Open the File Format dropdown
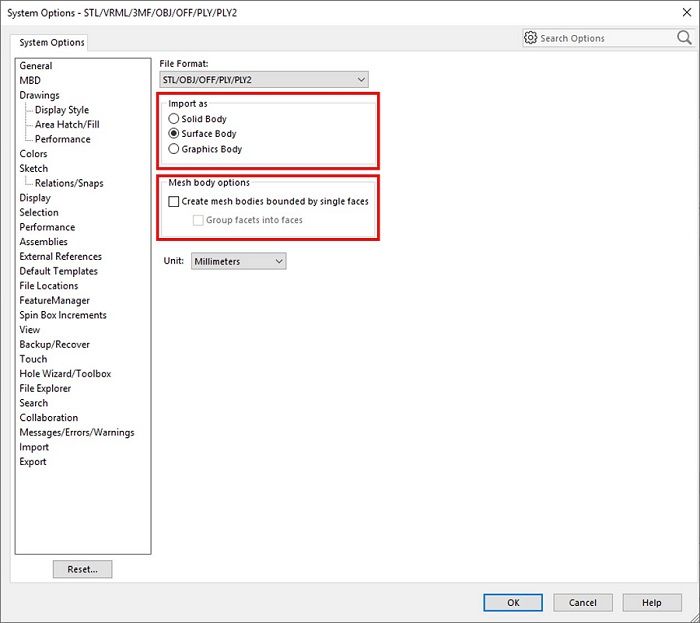700x623 pixels. tap(264, 80)
